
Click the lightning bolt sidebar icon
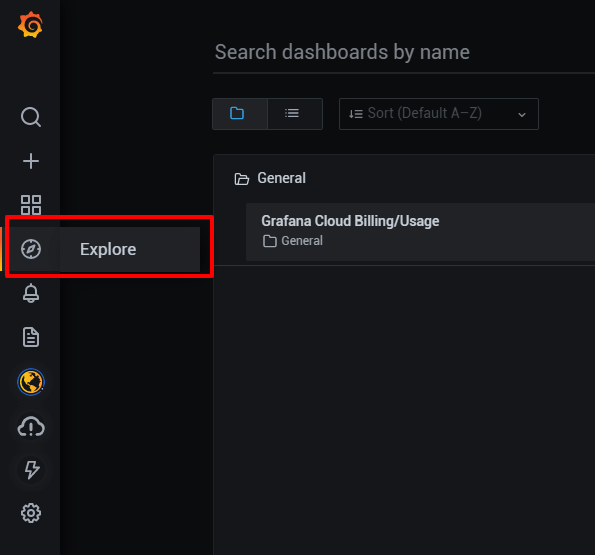pyautogui.click(x=31, y=470)
